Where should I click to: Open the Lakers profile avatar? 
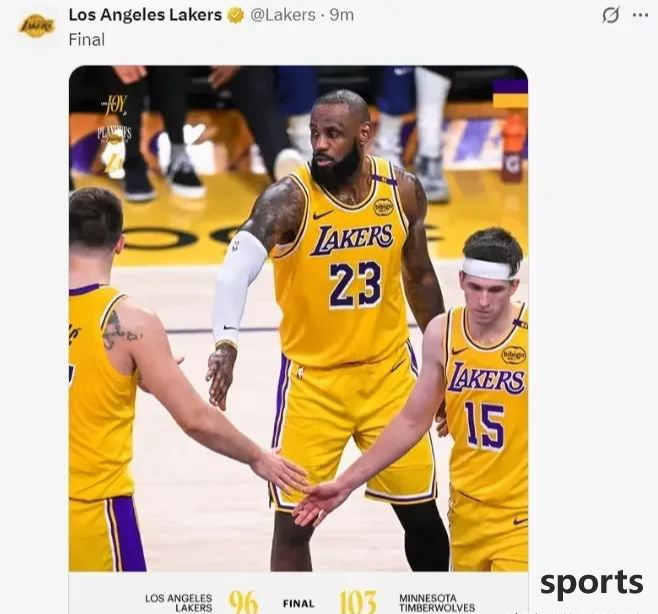coord(37,26)
